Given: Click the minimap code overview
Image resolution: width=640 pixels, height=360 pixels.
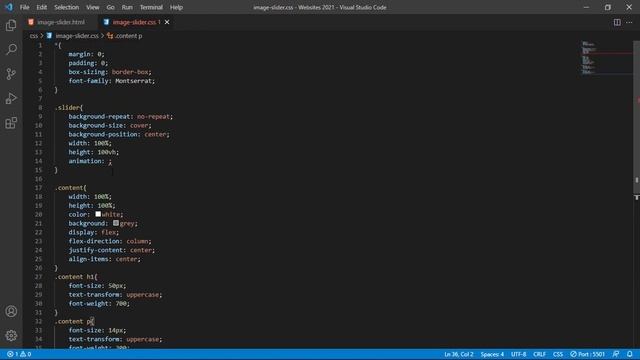Looking at the screenshot, I should click(606, 58).
